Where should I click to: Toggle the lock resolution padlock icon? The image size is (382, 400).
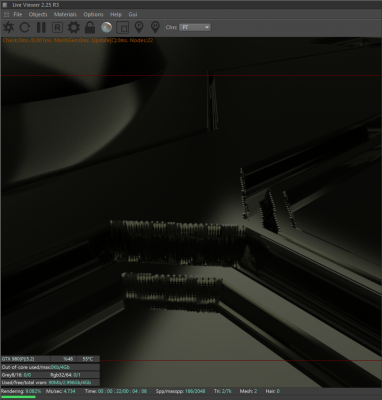tap(90, 27)
